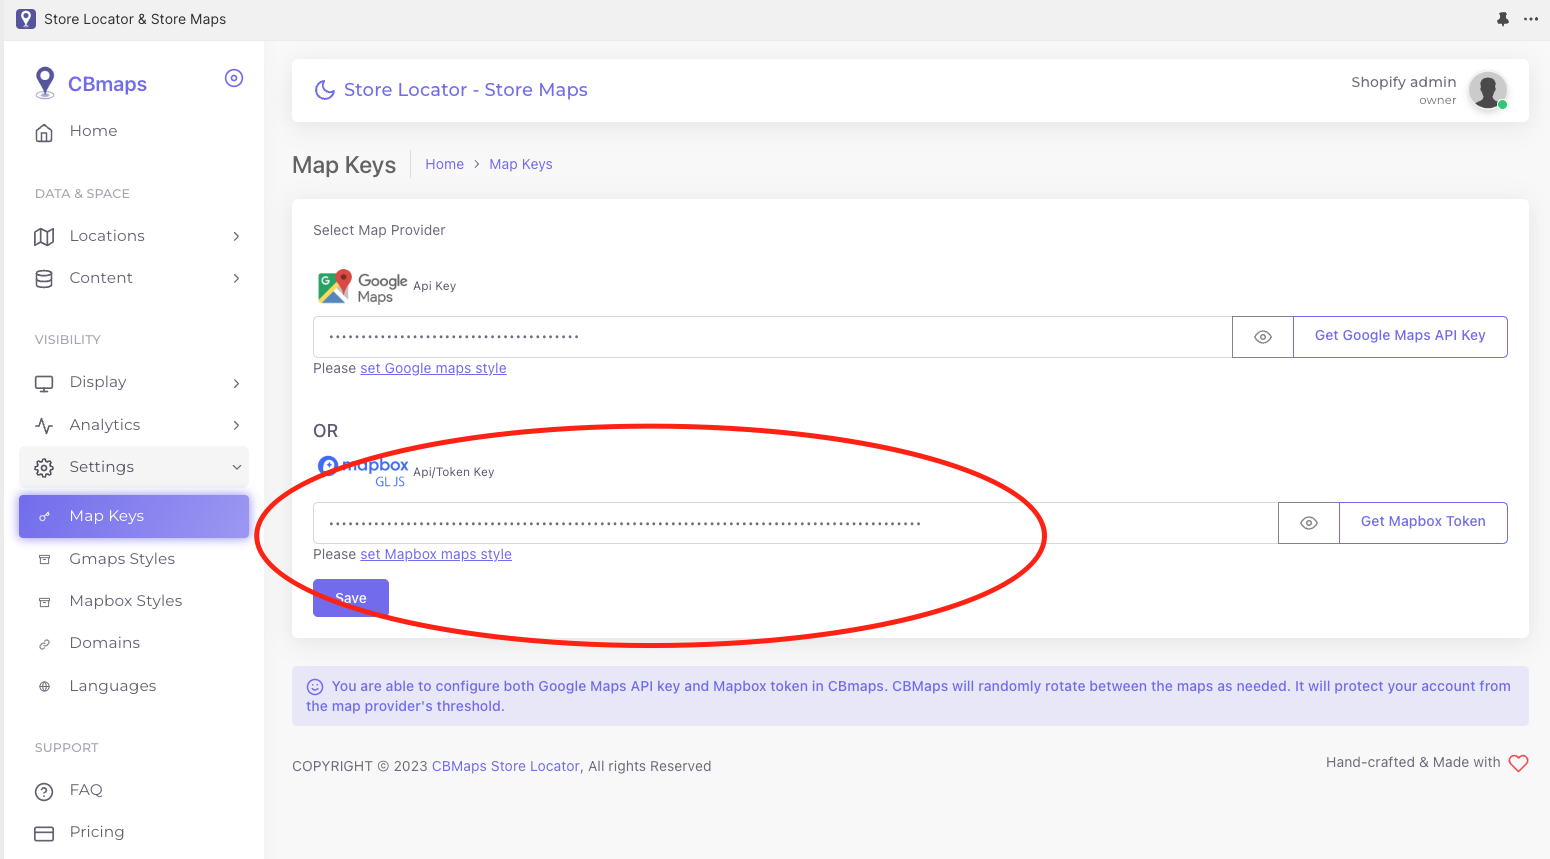The image size is (1550, 859).
Task: Show Google Maps API key with eye toggle
Action: coord(1263,337)
